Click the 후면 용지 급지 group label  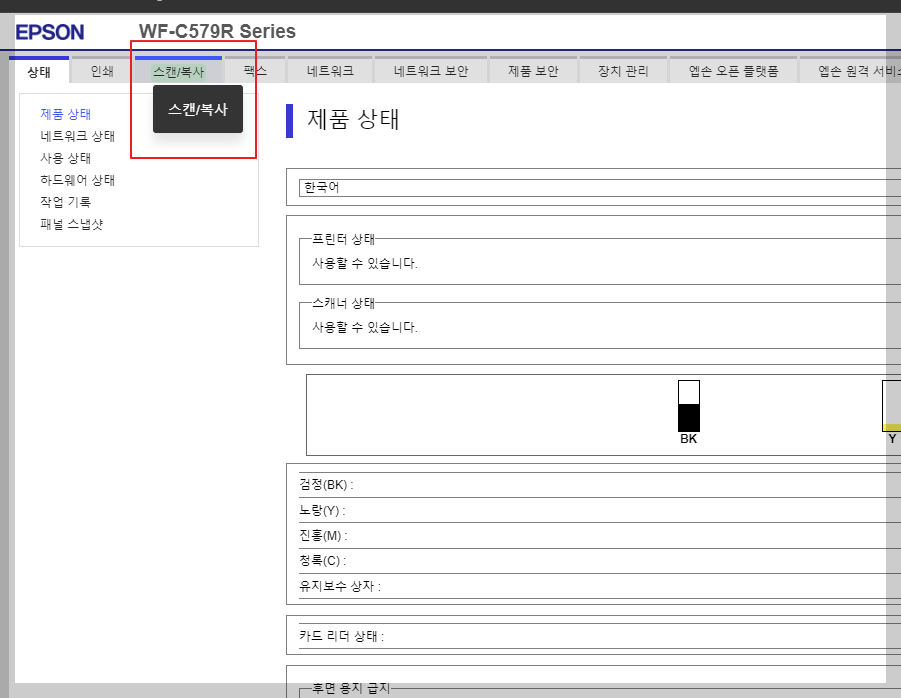point(351,688)
